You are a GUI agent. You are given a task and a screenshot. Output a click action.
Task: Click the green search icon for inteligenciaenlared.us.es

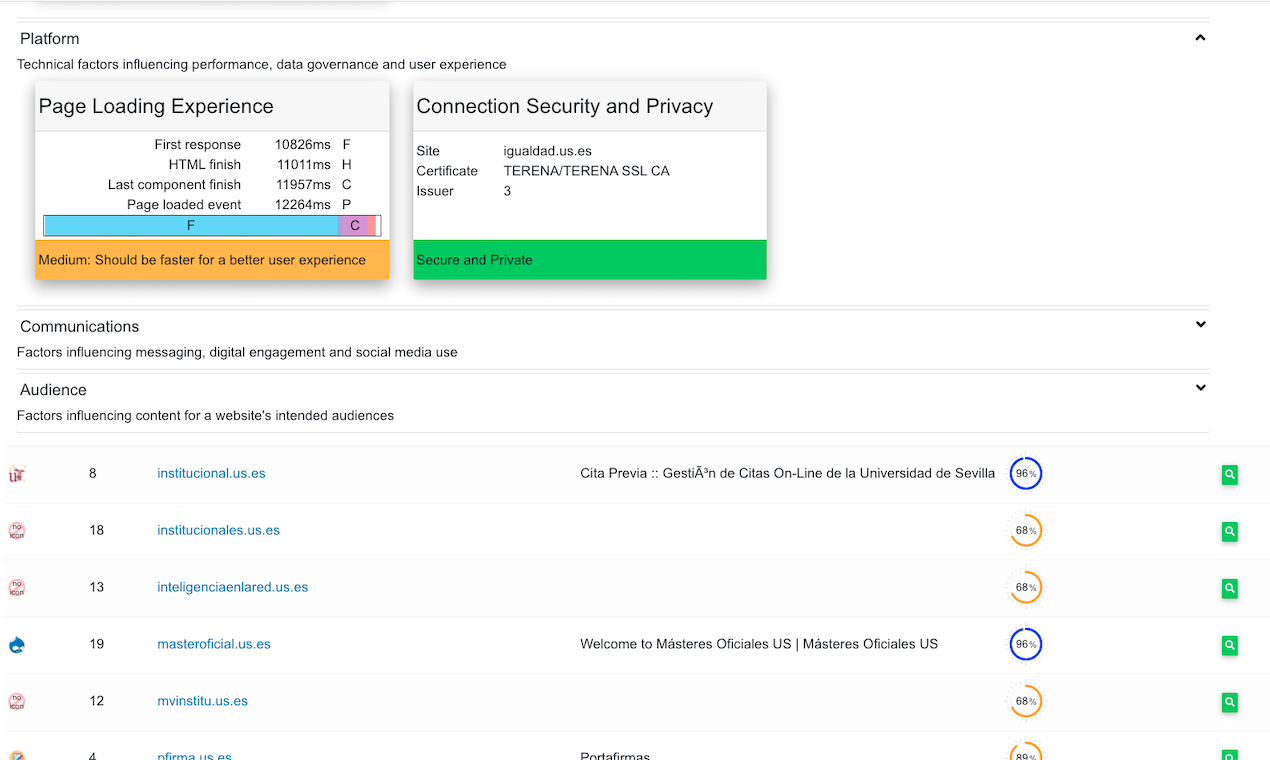(1230, 589)
